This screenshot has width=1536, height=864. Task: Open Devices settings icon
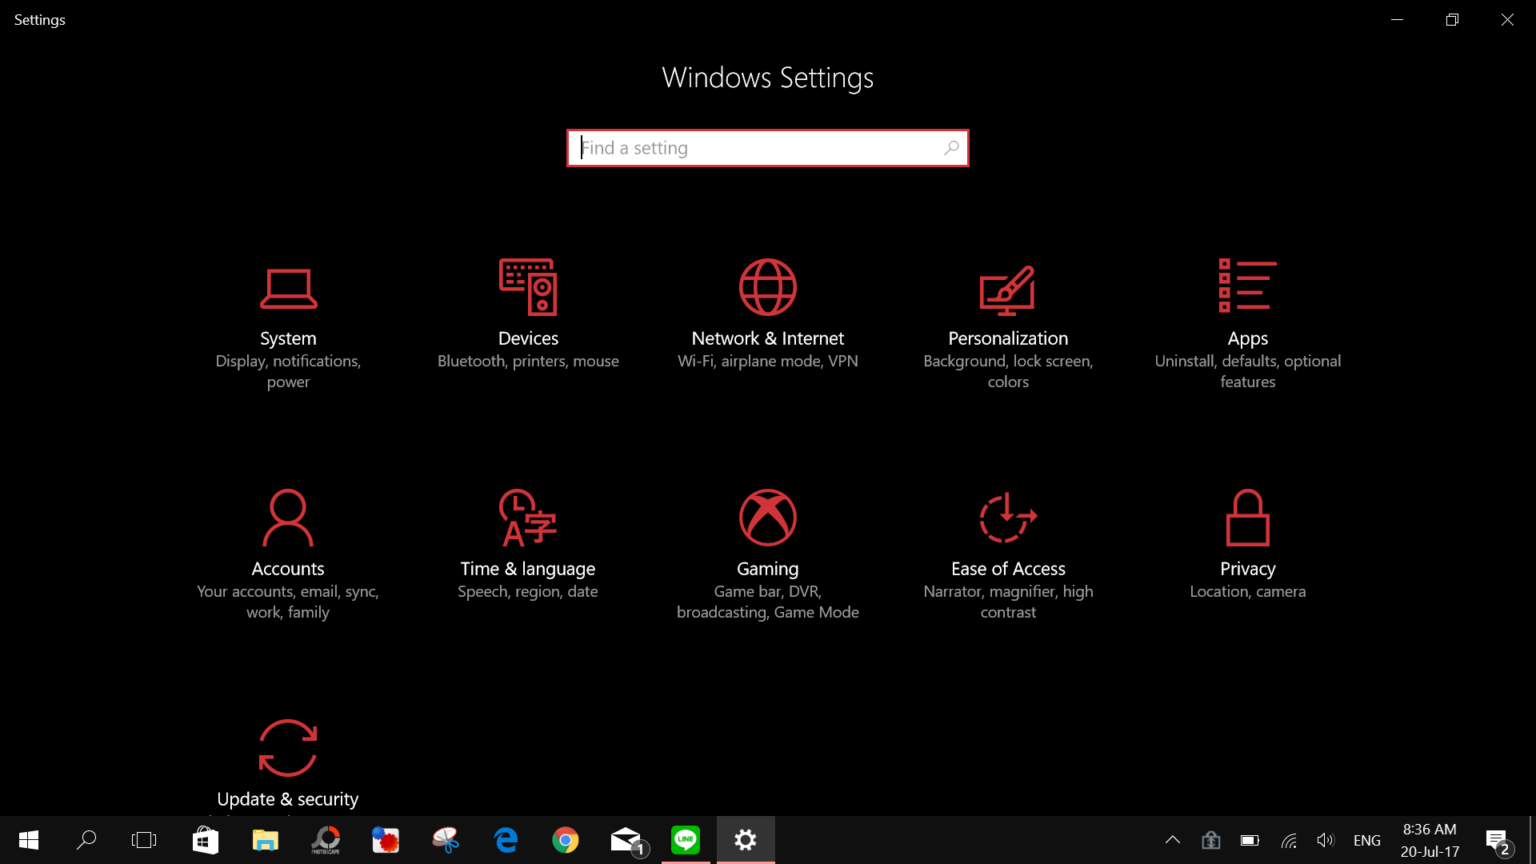[528, 287]
